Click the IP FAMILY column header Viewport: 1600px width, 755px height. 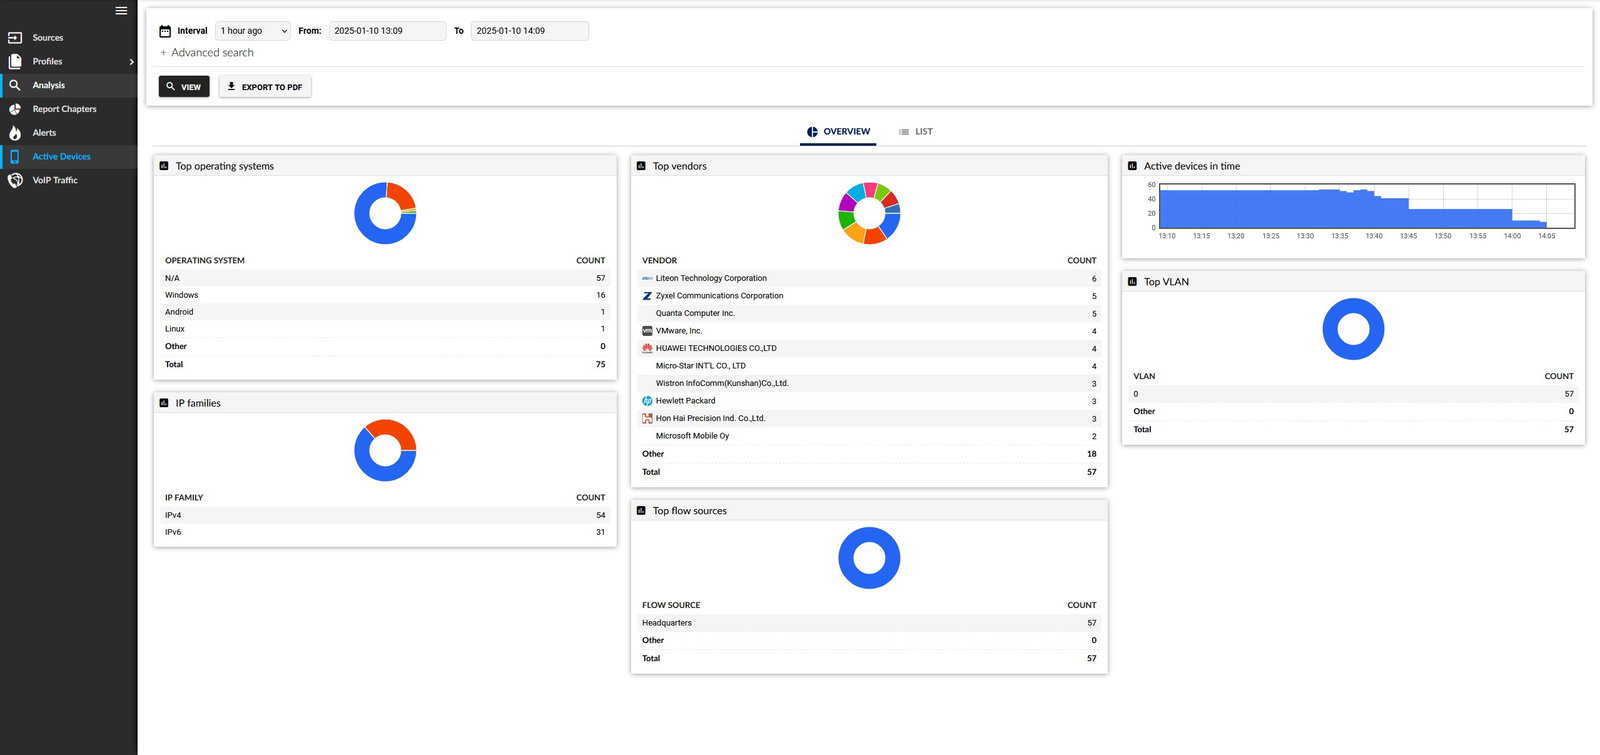[x=184, y=498]
